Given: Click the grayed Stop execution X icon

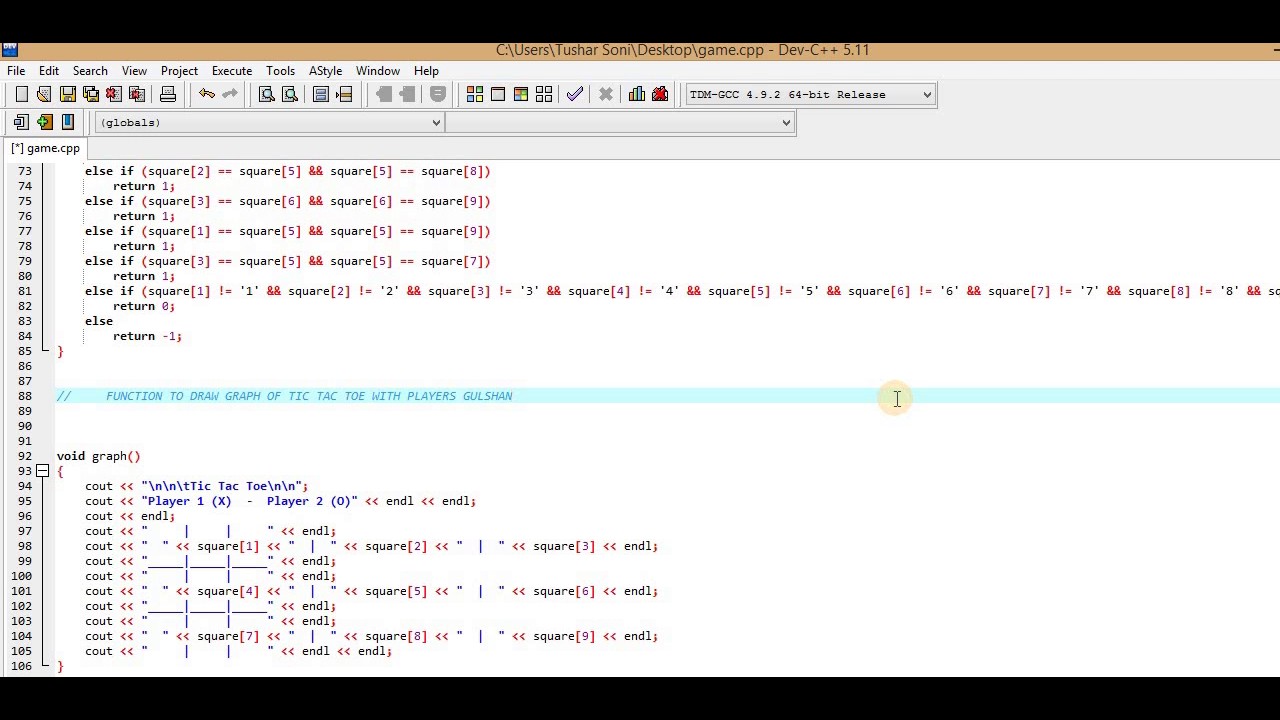Looking at the screenshot, I should 606,94.
